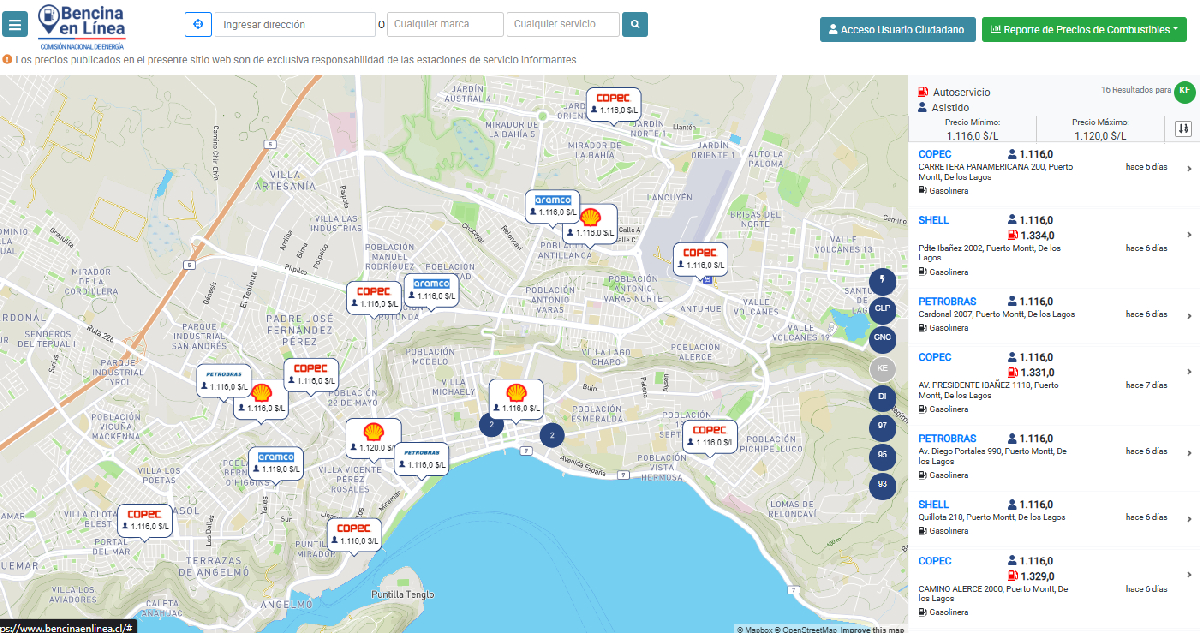Viewport: 1200px width, 633px height.
Task: Click Acceso Usuario Ciudadano button
Action: [x=897, y=30]
